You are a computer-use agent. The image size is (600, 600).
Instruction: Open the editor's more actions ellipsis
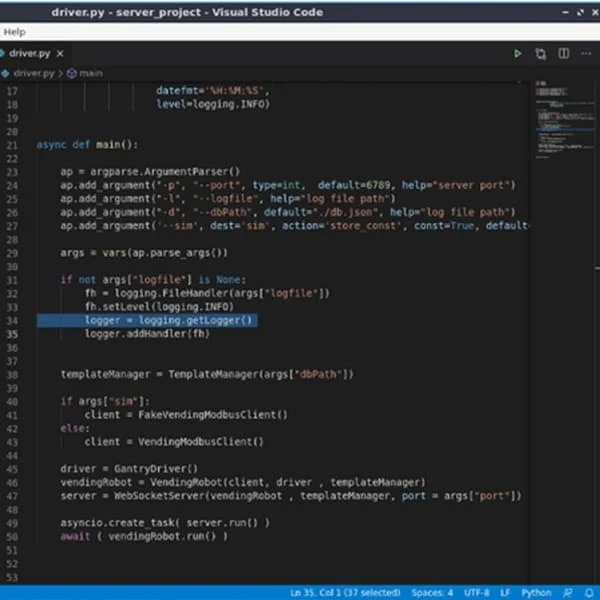coord(588,53)
